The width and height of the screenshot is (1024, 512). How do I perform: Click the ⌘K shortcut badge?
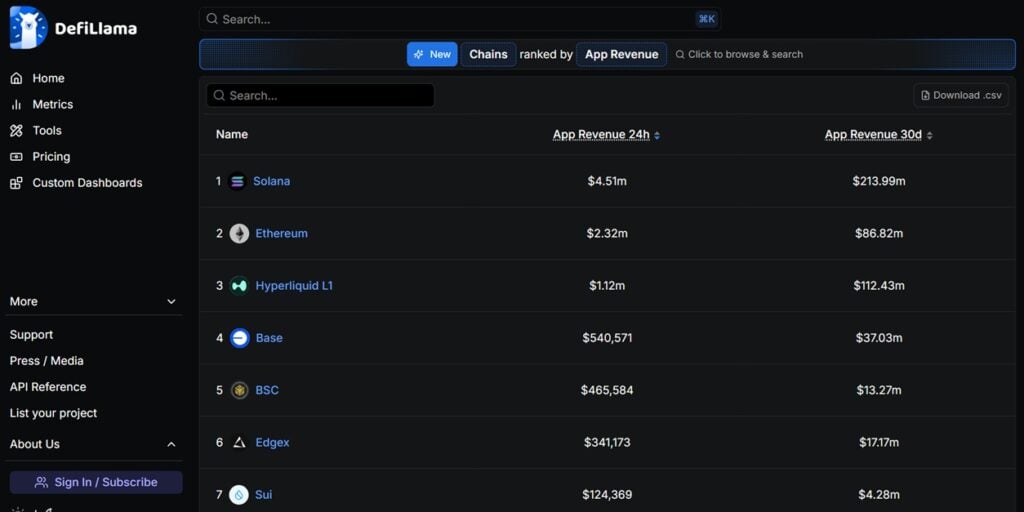coord(707,19)
